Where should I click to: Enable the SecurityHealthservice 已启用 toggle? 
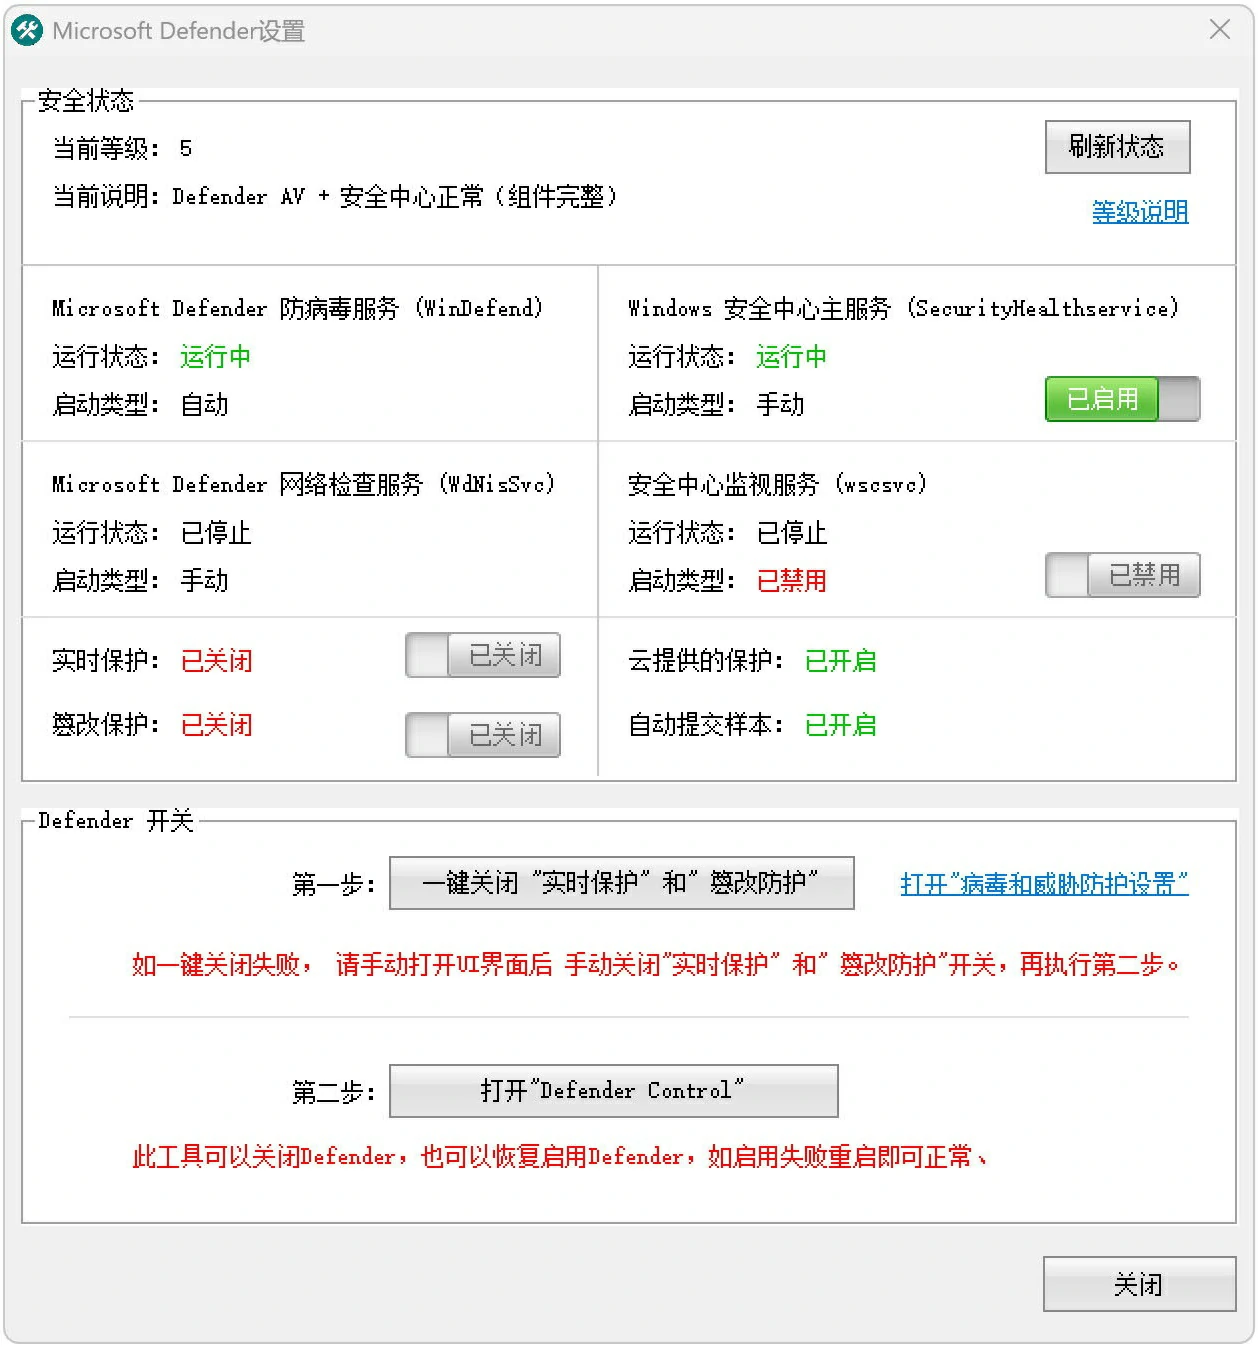coord(1122,399)
